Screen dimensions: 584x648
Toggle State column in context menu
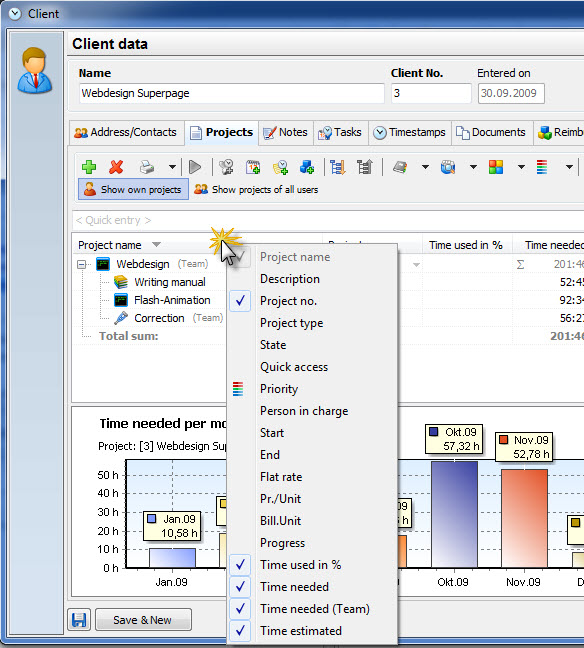313,345
